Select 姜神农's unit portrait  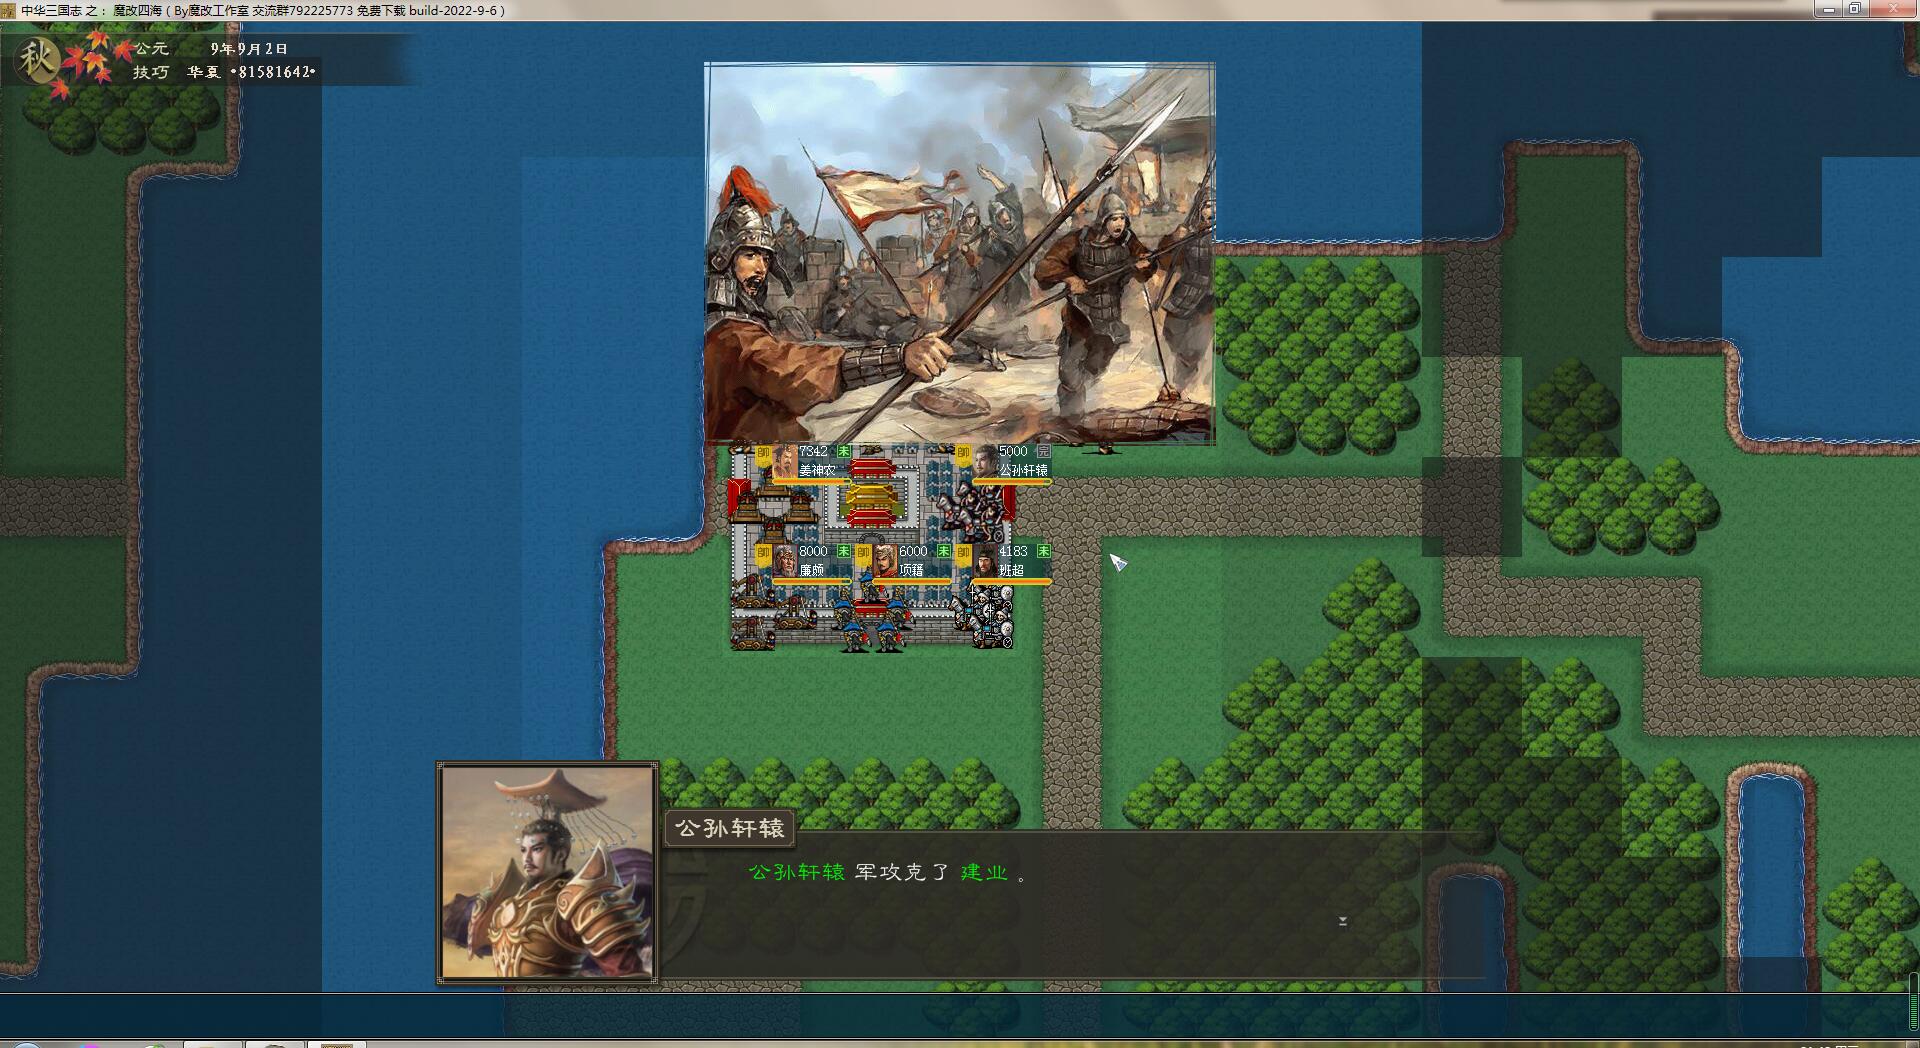coord(784,461)
